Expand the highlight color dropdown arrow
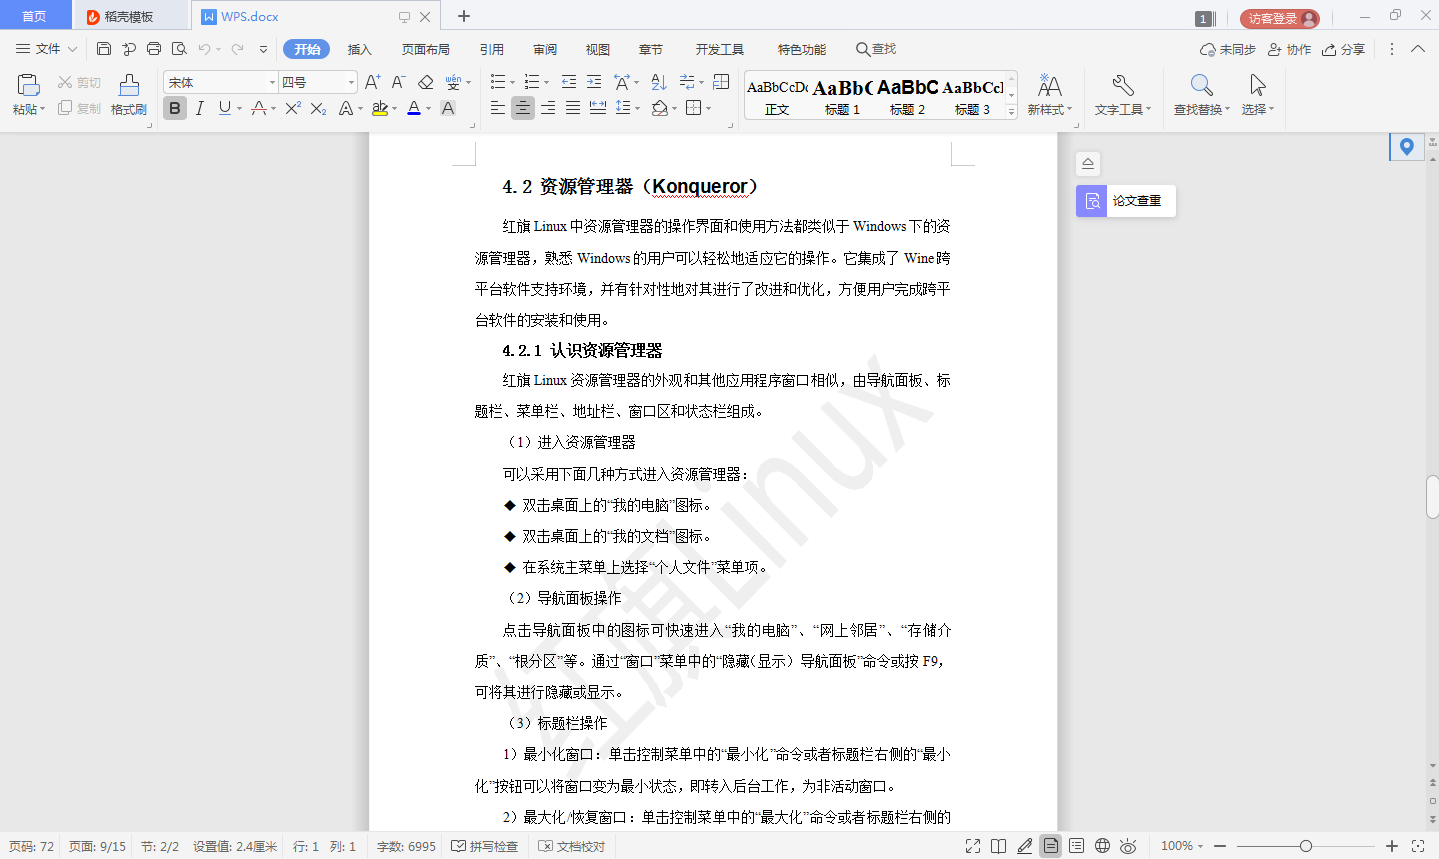1439x859 pixels. [394, 108]
